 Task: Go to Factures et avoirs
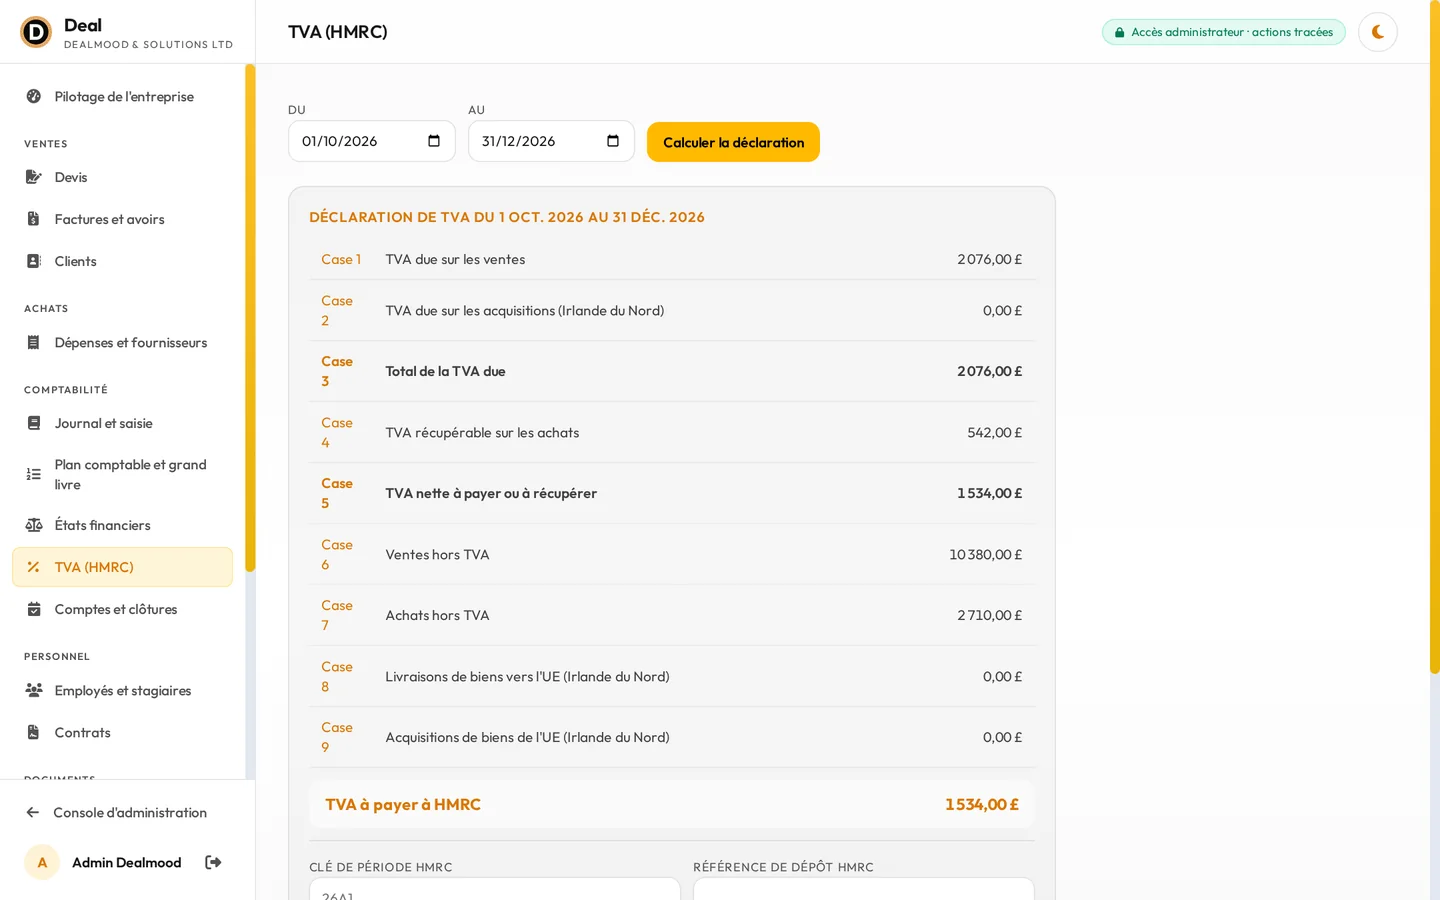(122, 219)
